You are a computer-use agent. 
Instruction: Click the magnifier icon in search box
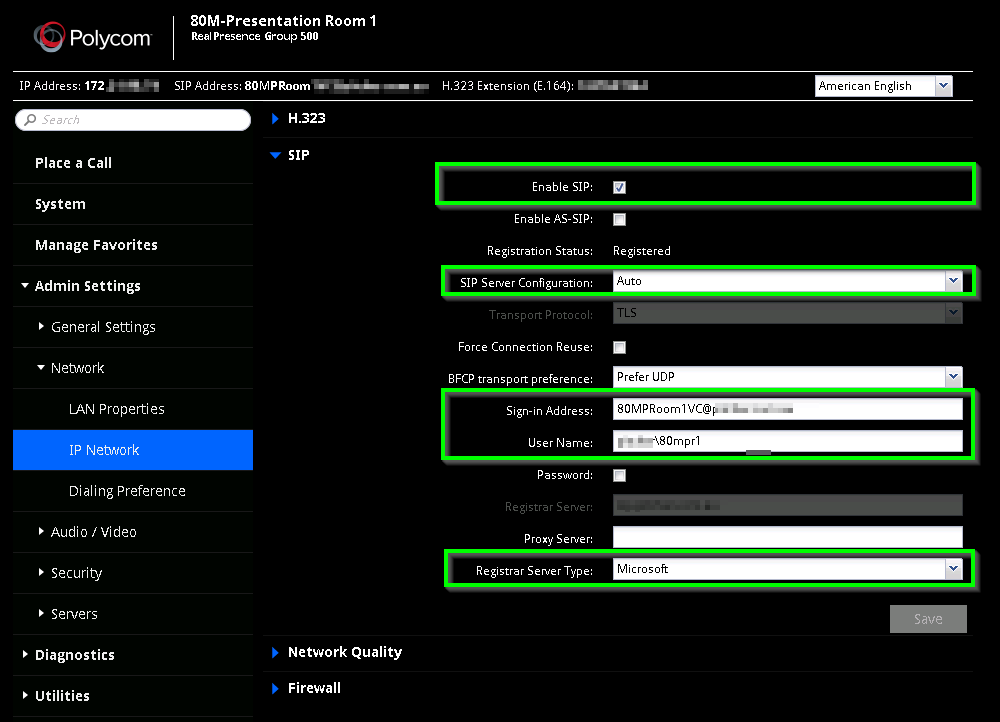pos(30,120)
